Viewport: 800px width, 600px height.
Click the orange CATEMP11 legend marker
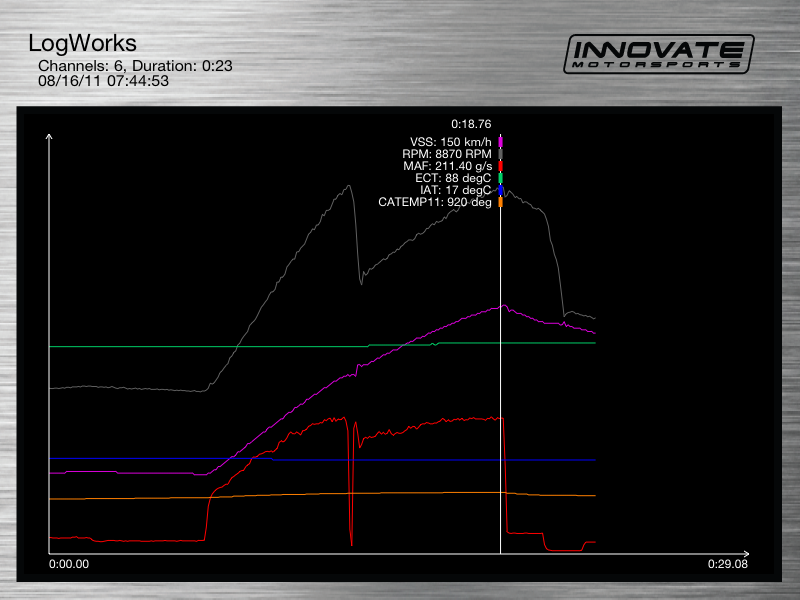(x=500, y=202)
